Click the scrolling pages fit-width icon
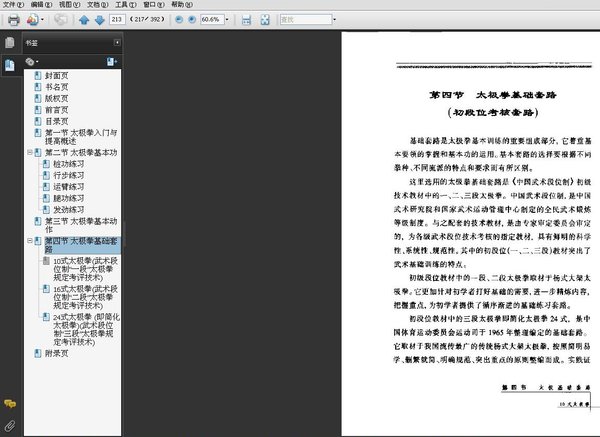The image size is (600, 437). 246,20
